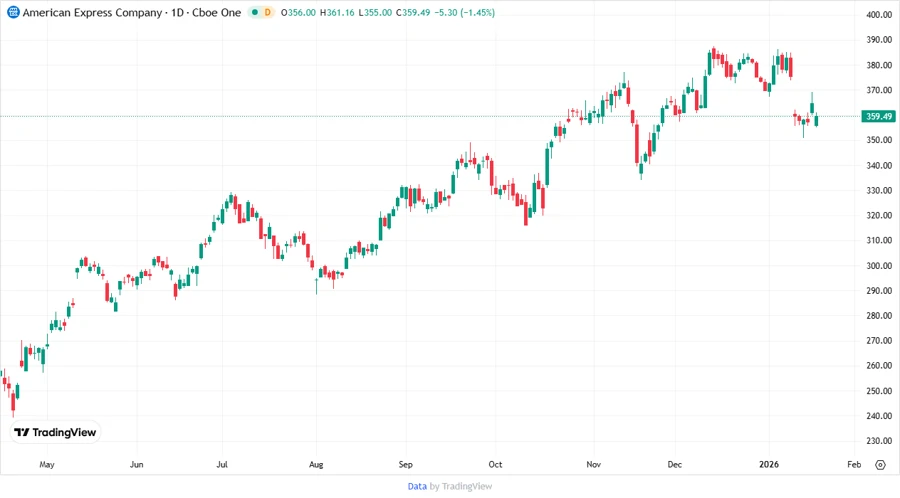This screenshot has height=498, width=900.
Task: Click the 1D interval label in the title
Action: click(x=177, y=13)
